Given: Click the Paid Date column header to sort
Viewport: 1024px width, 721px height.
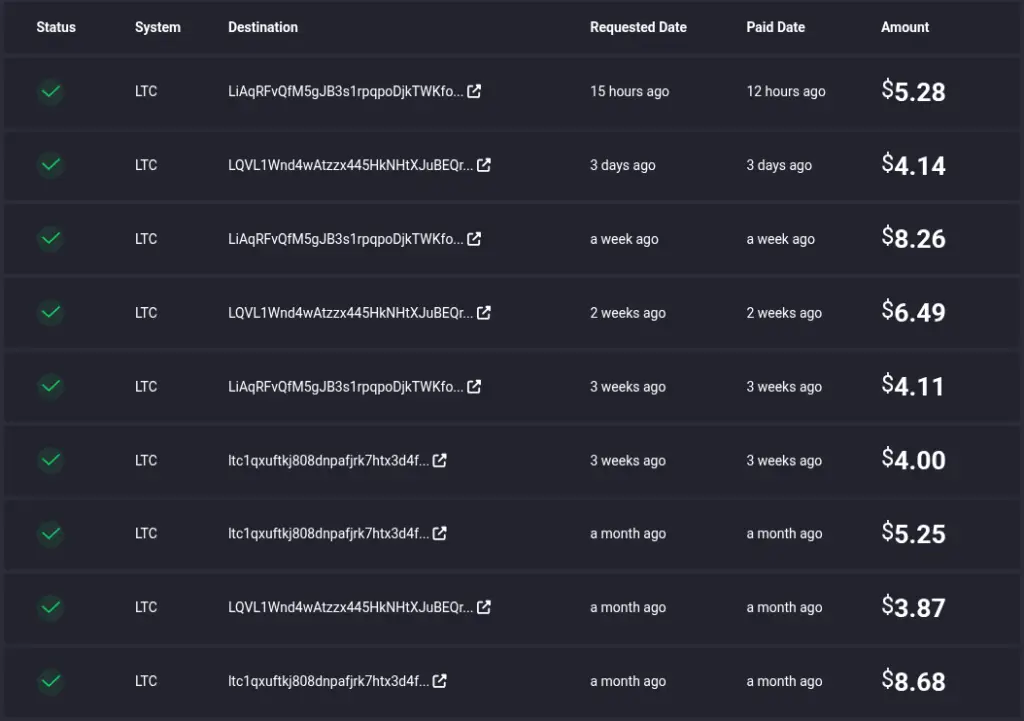Looking at the screenshot, I should coord(775,27).
